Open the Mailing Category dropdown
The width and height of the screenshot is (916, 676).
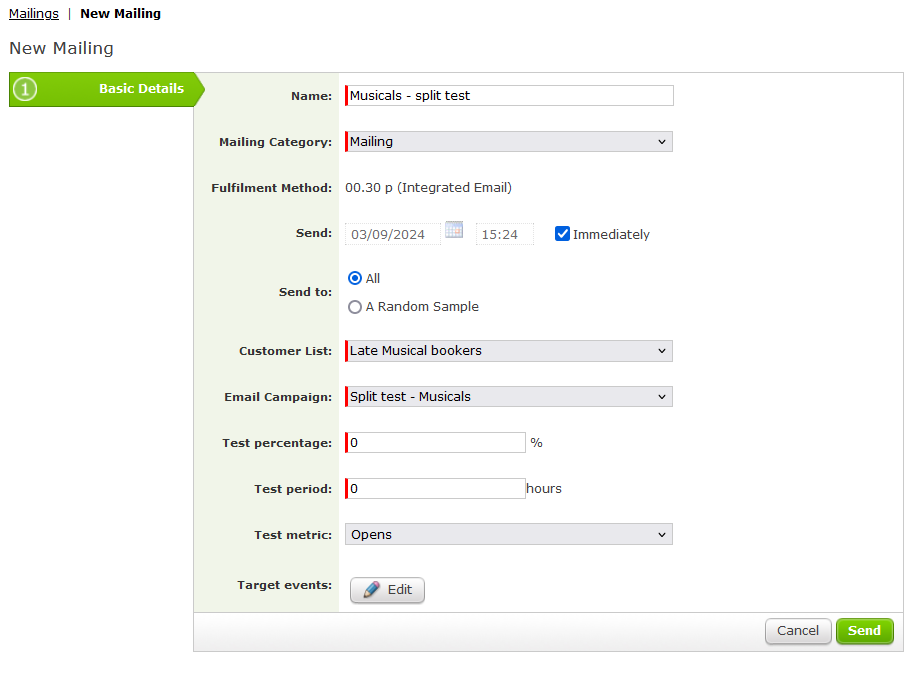pyautogui.click(x=509, y=142)
